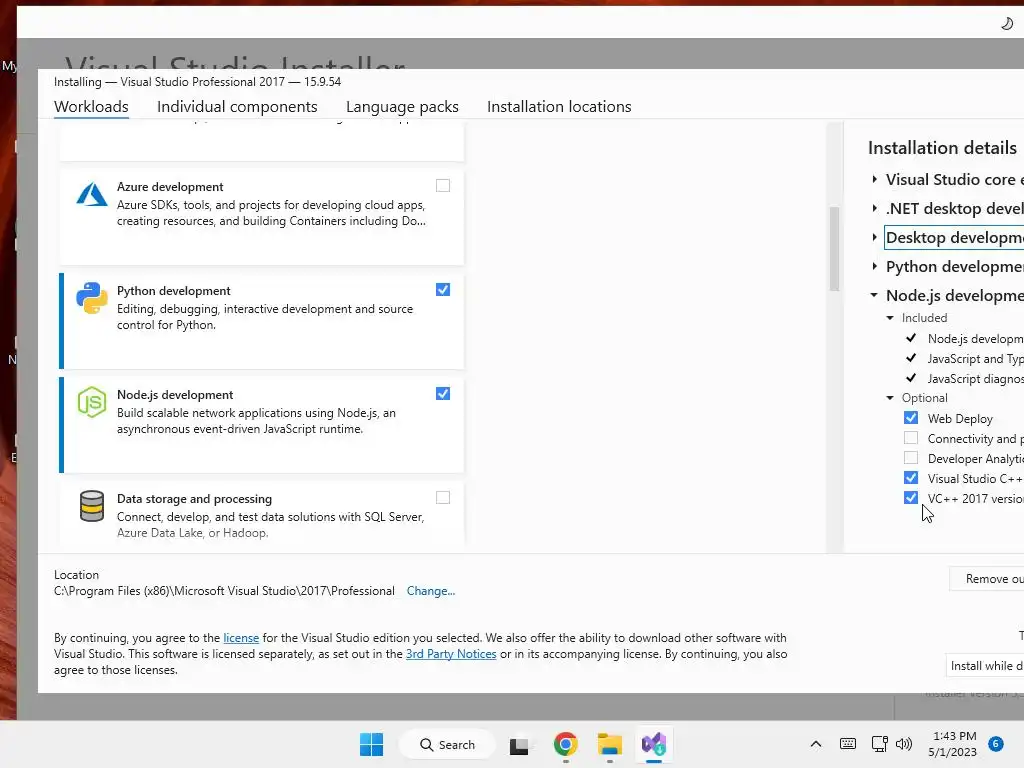Click the touch keyboard tray icon
Image resolution: width=1024 pixels, height=768 pixels.
[848, 744]
